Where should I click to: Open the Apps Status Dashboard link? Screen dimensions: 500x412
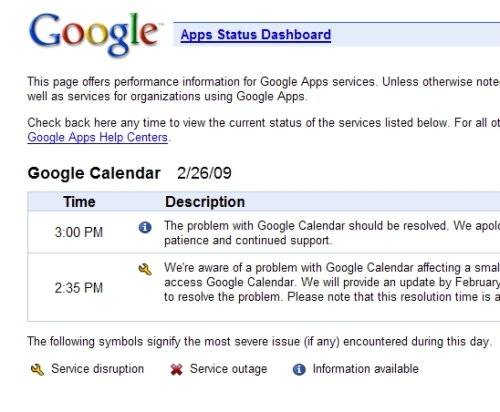pos(256,35)
